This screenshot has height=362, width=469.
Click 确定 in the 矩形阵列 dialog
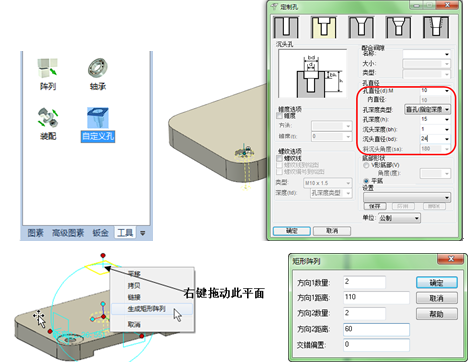click(437, 283)
